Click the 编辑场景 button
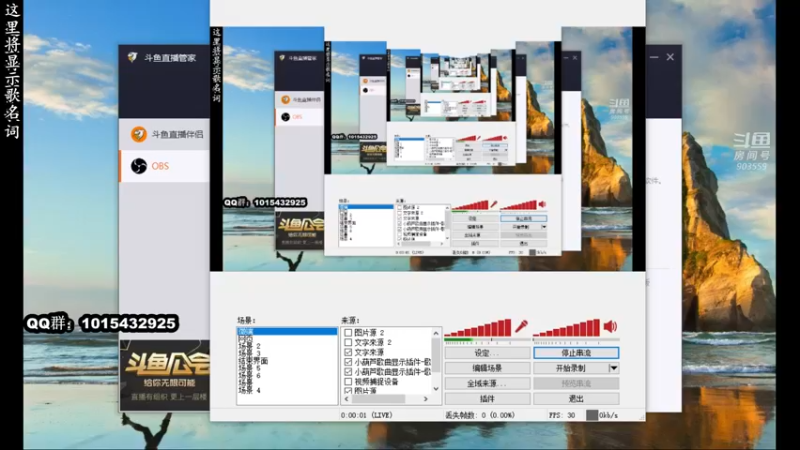Image resolution: width=800 pixels, height=450 pixels. pyautogui.click(x=487, y=368)
